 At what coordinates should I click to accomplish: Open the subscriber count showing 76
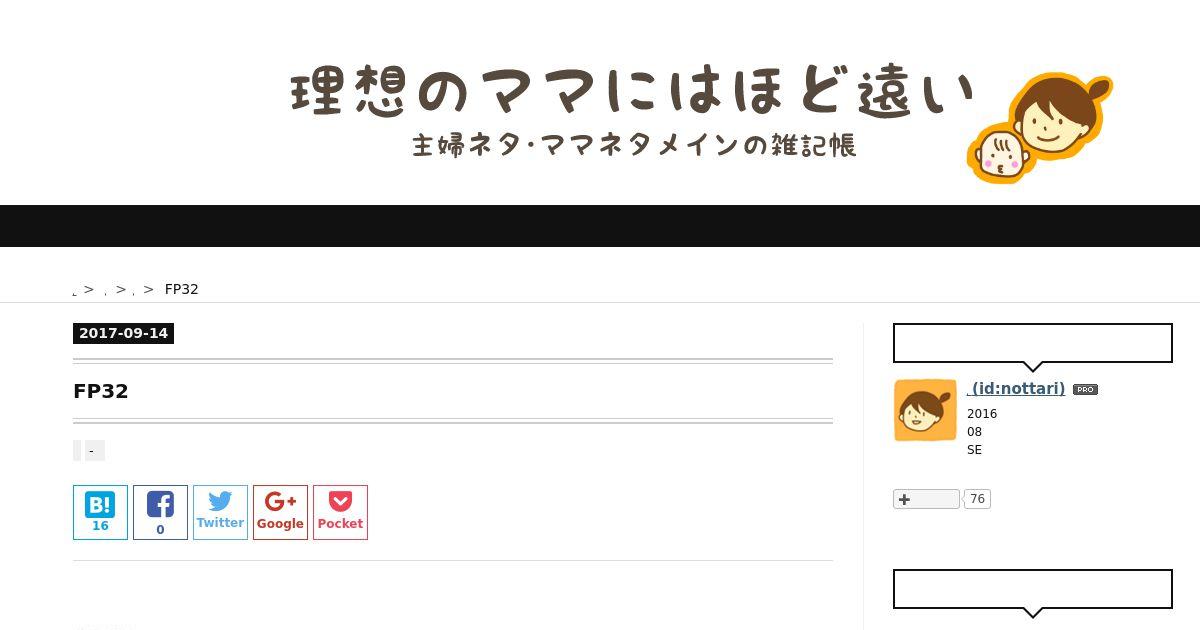point(977,499)
